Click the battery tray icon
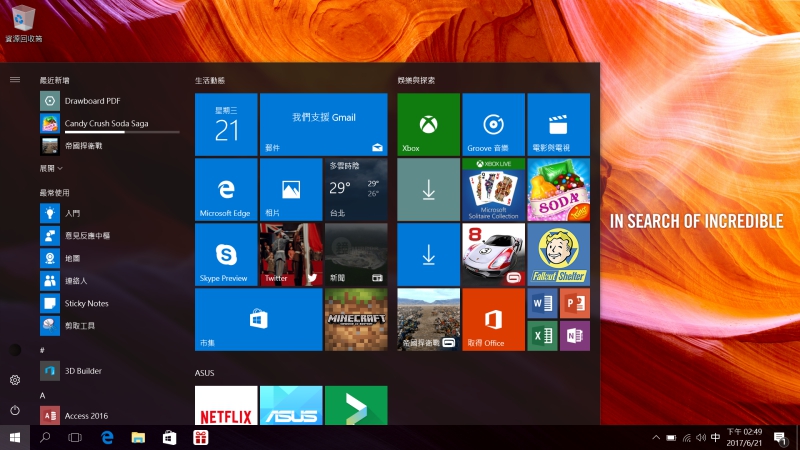 (671, 438)
